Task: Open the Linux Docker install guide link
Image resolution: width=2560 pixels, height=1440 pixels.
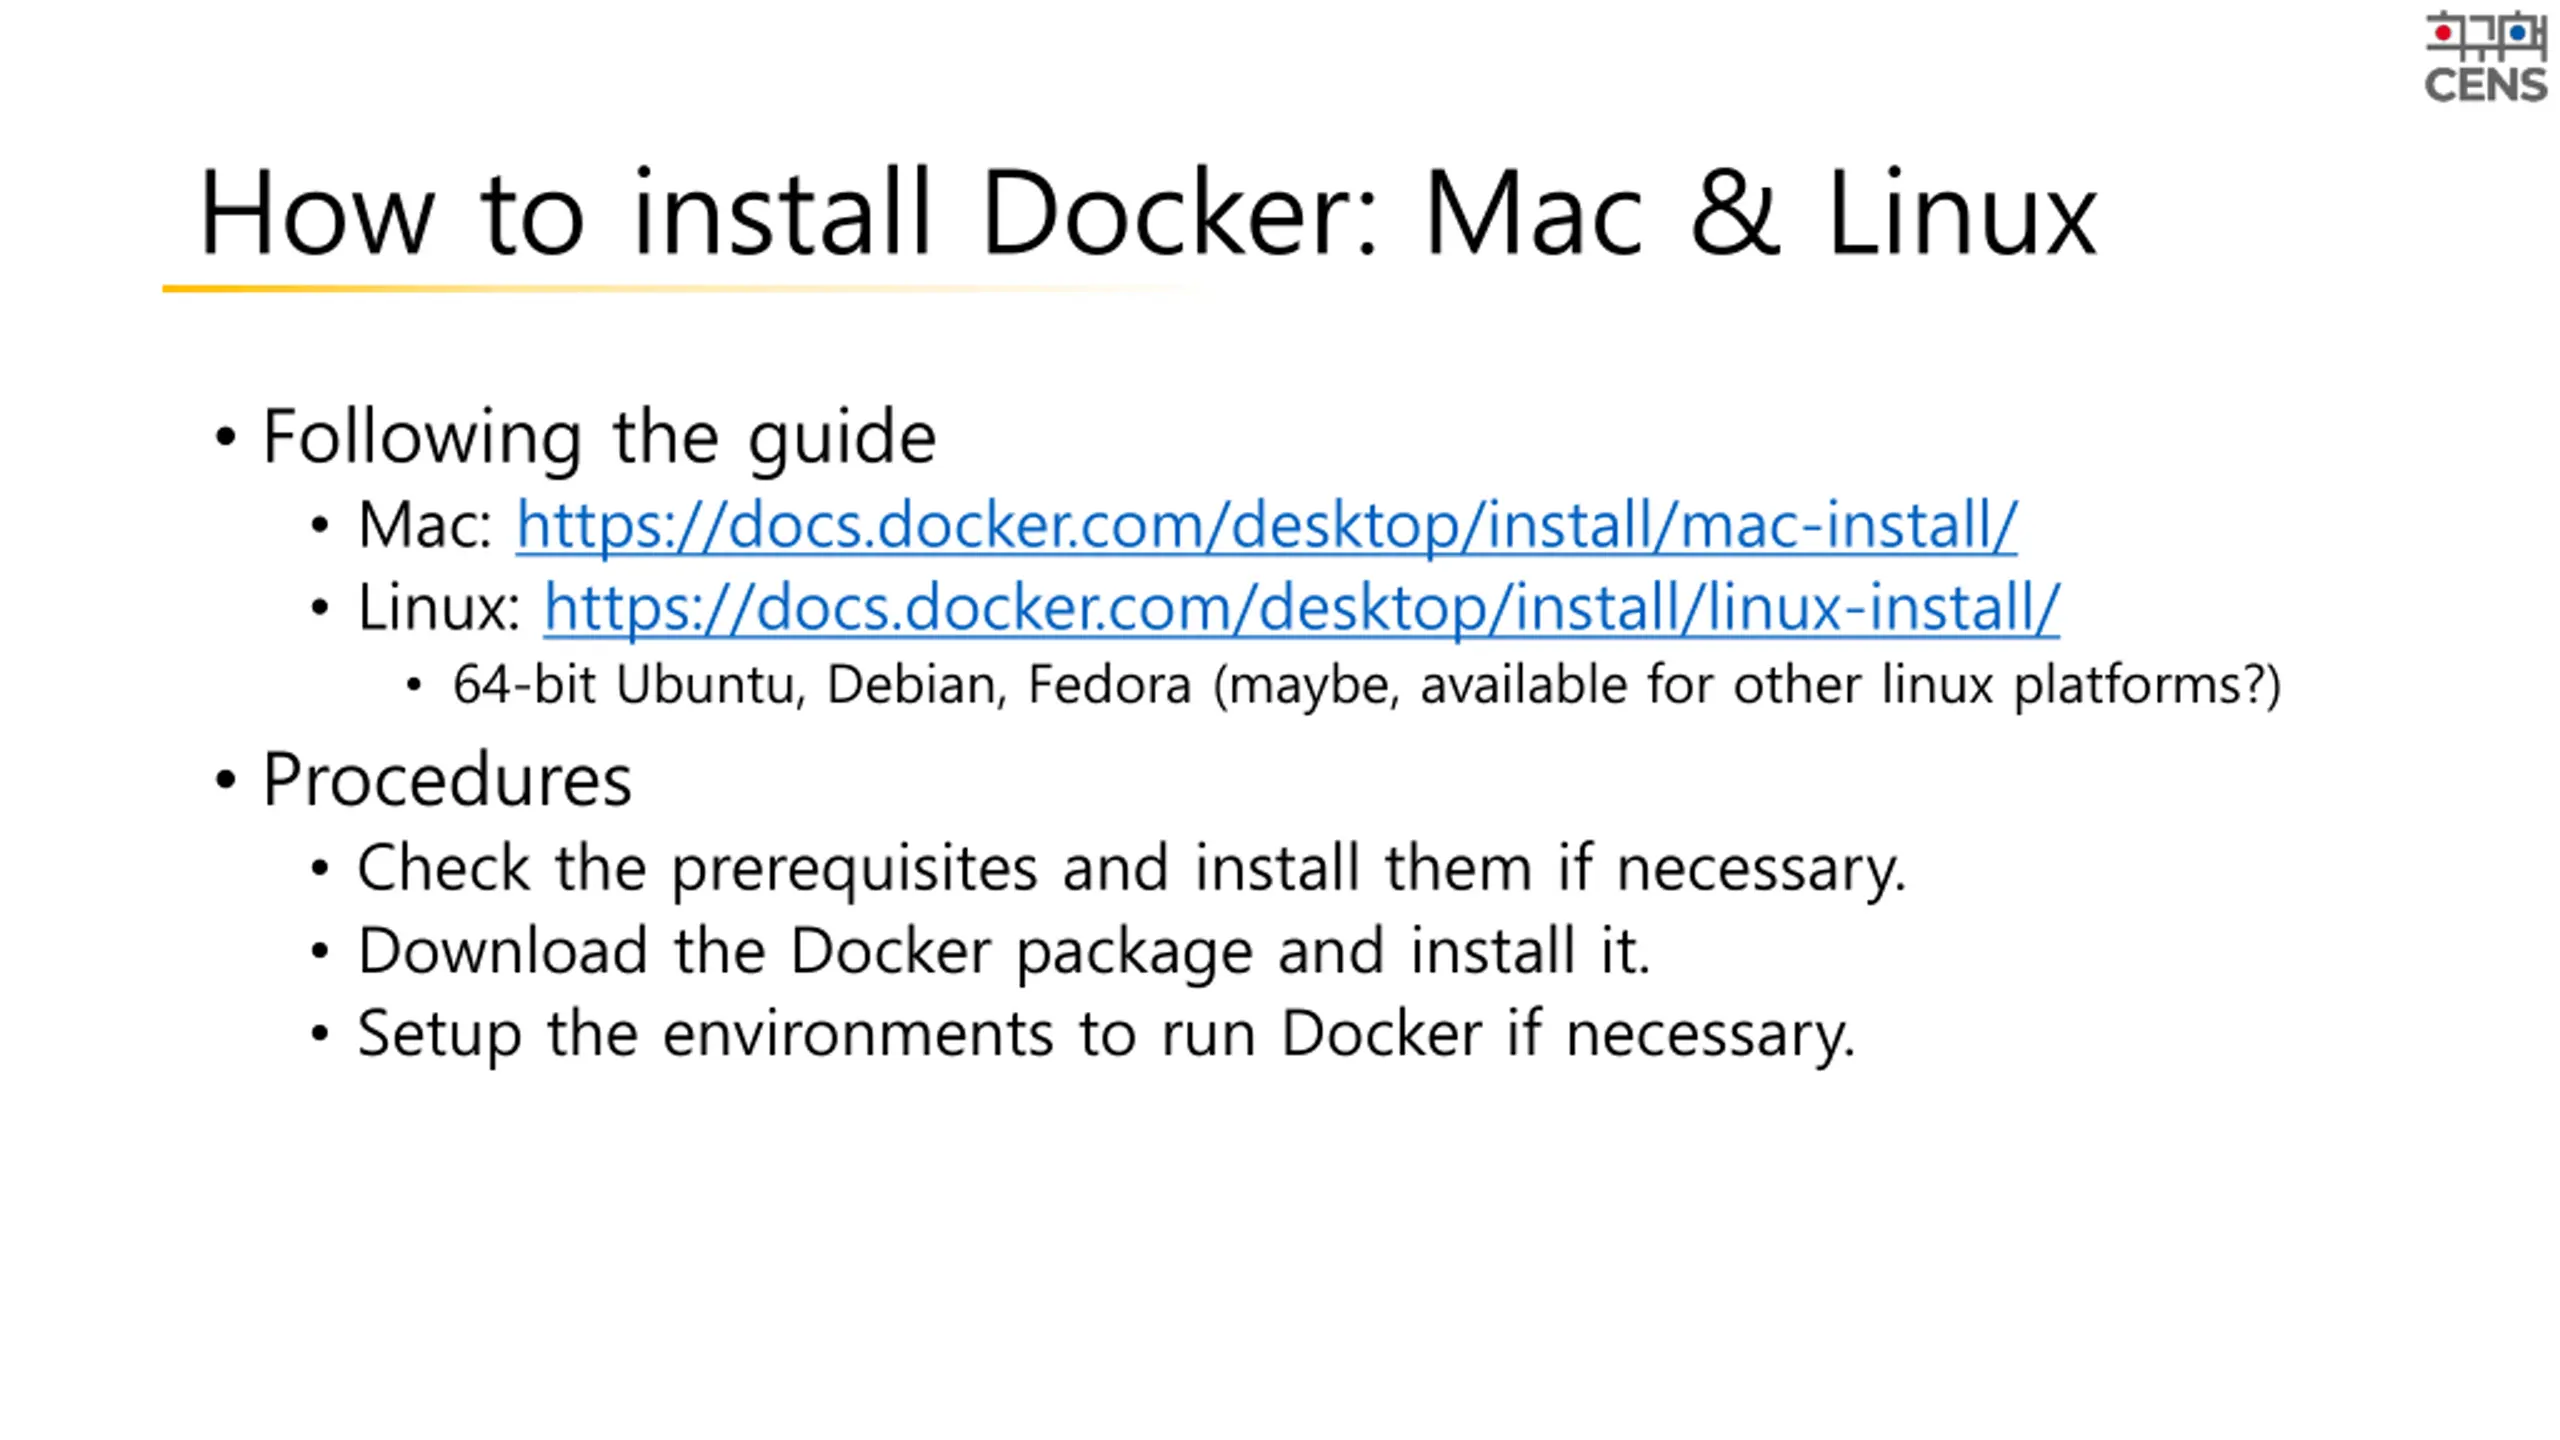Action: coord(1301,609)
